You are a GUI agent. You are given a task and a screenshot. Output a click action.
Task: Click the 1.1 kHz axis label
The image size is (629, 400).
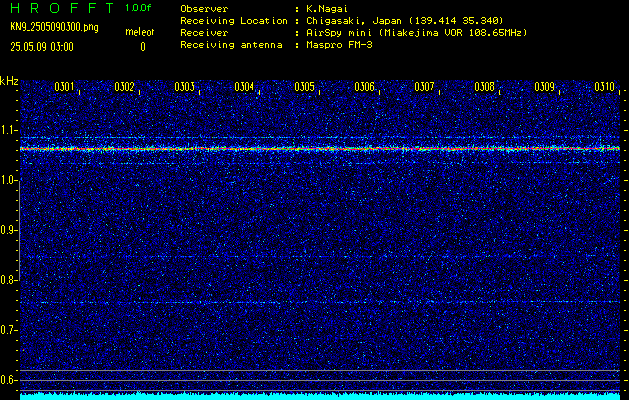point(8,130)
